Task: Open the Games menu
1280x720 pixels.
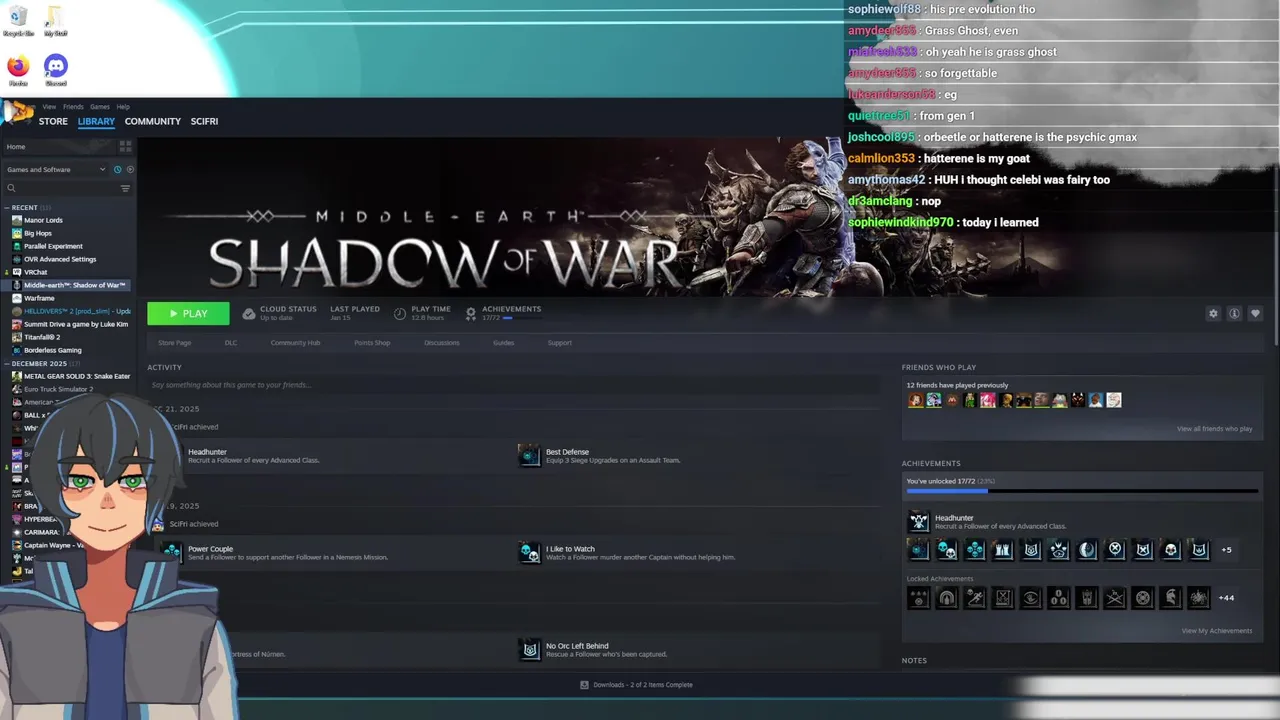Action: [100, 107]
